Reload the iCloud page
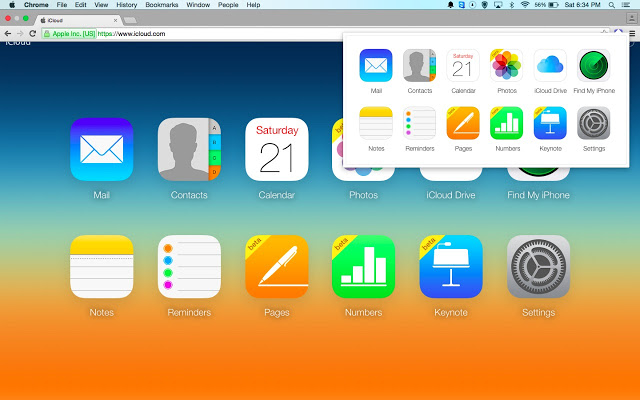 pos(33,33)
